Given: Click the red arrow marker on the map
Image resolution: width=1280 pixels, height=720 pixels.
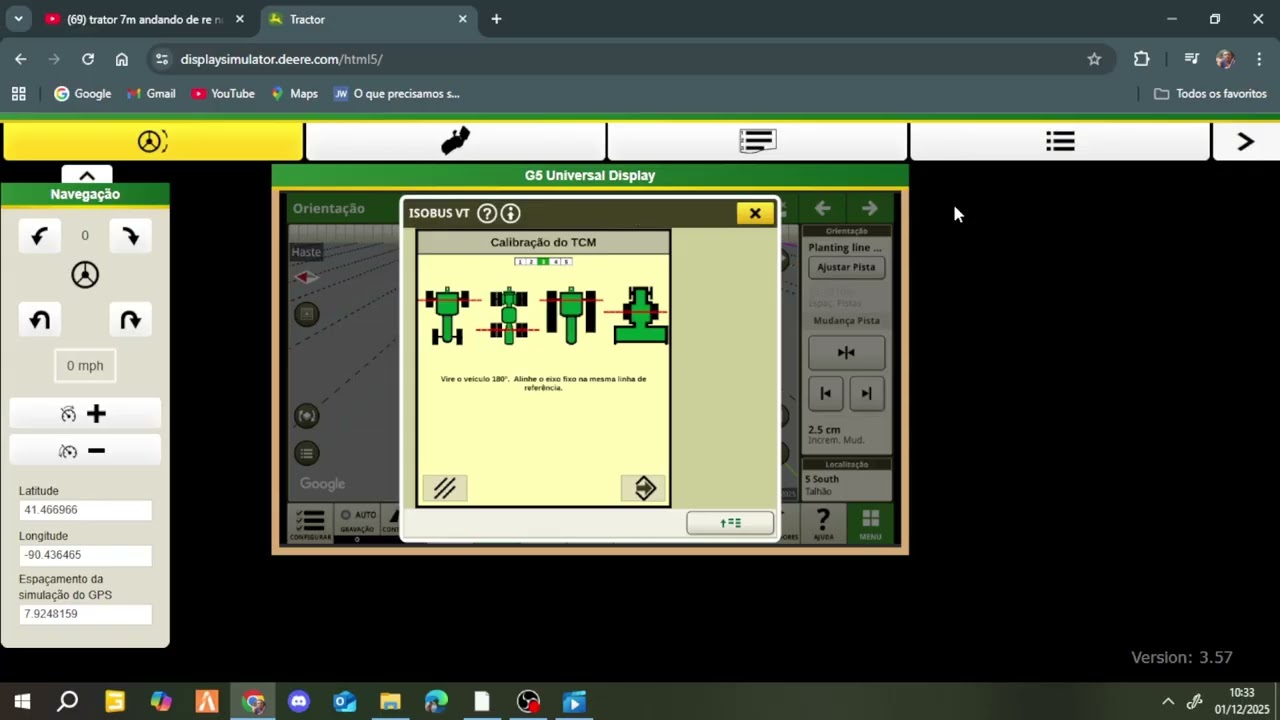Looking at the screenshot, I should pyautogui.click(x=306, y=277).
